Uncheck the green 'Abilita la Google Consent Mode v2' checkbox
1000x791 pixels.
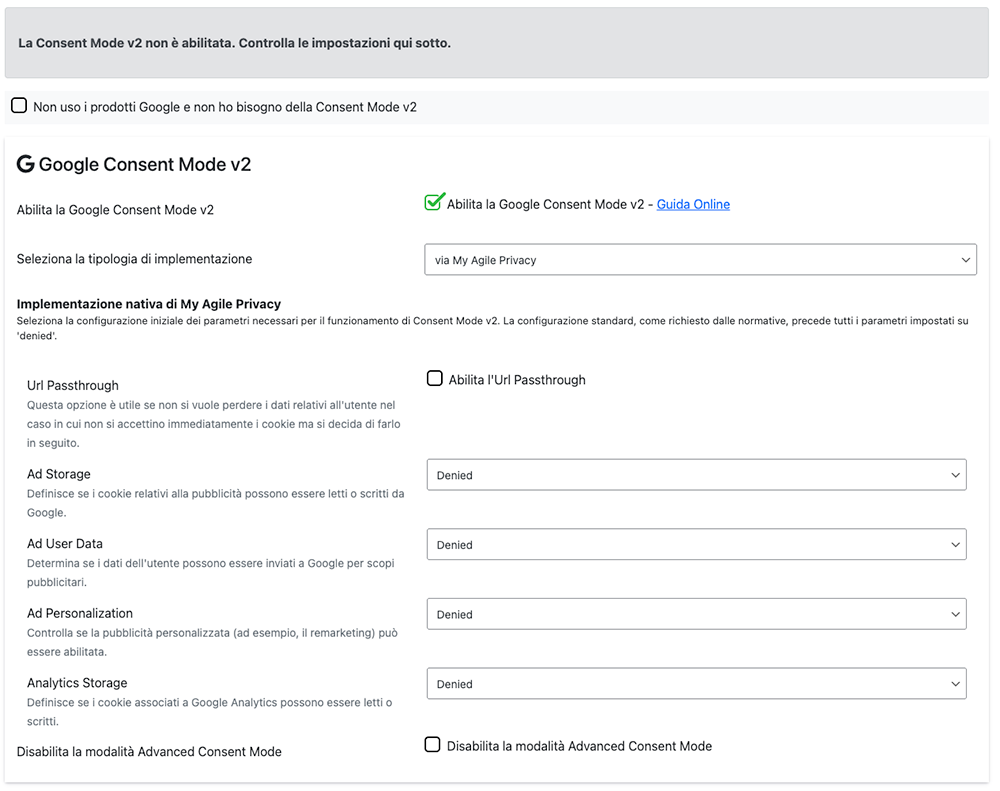433,203
